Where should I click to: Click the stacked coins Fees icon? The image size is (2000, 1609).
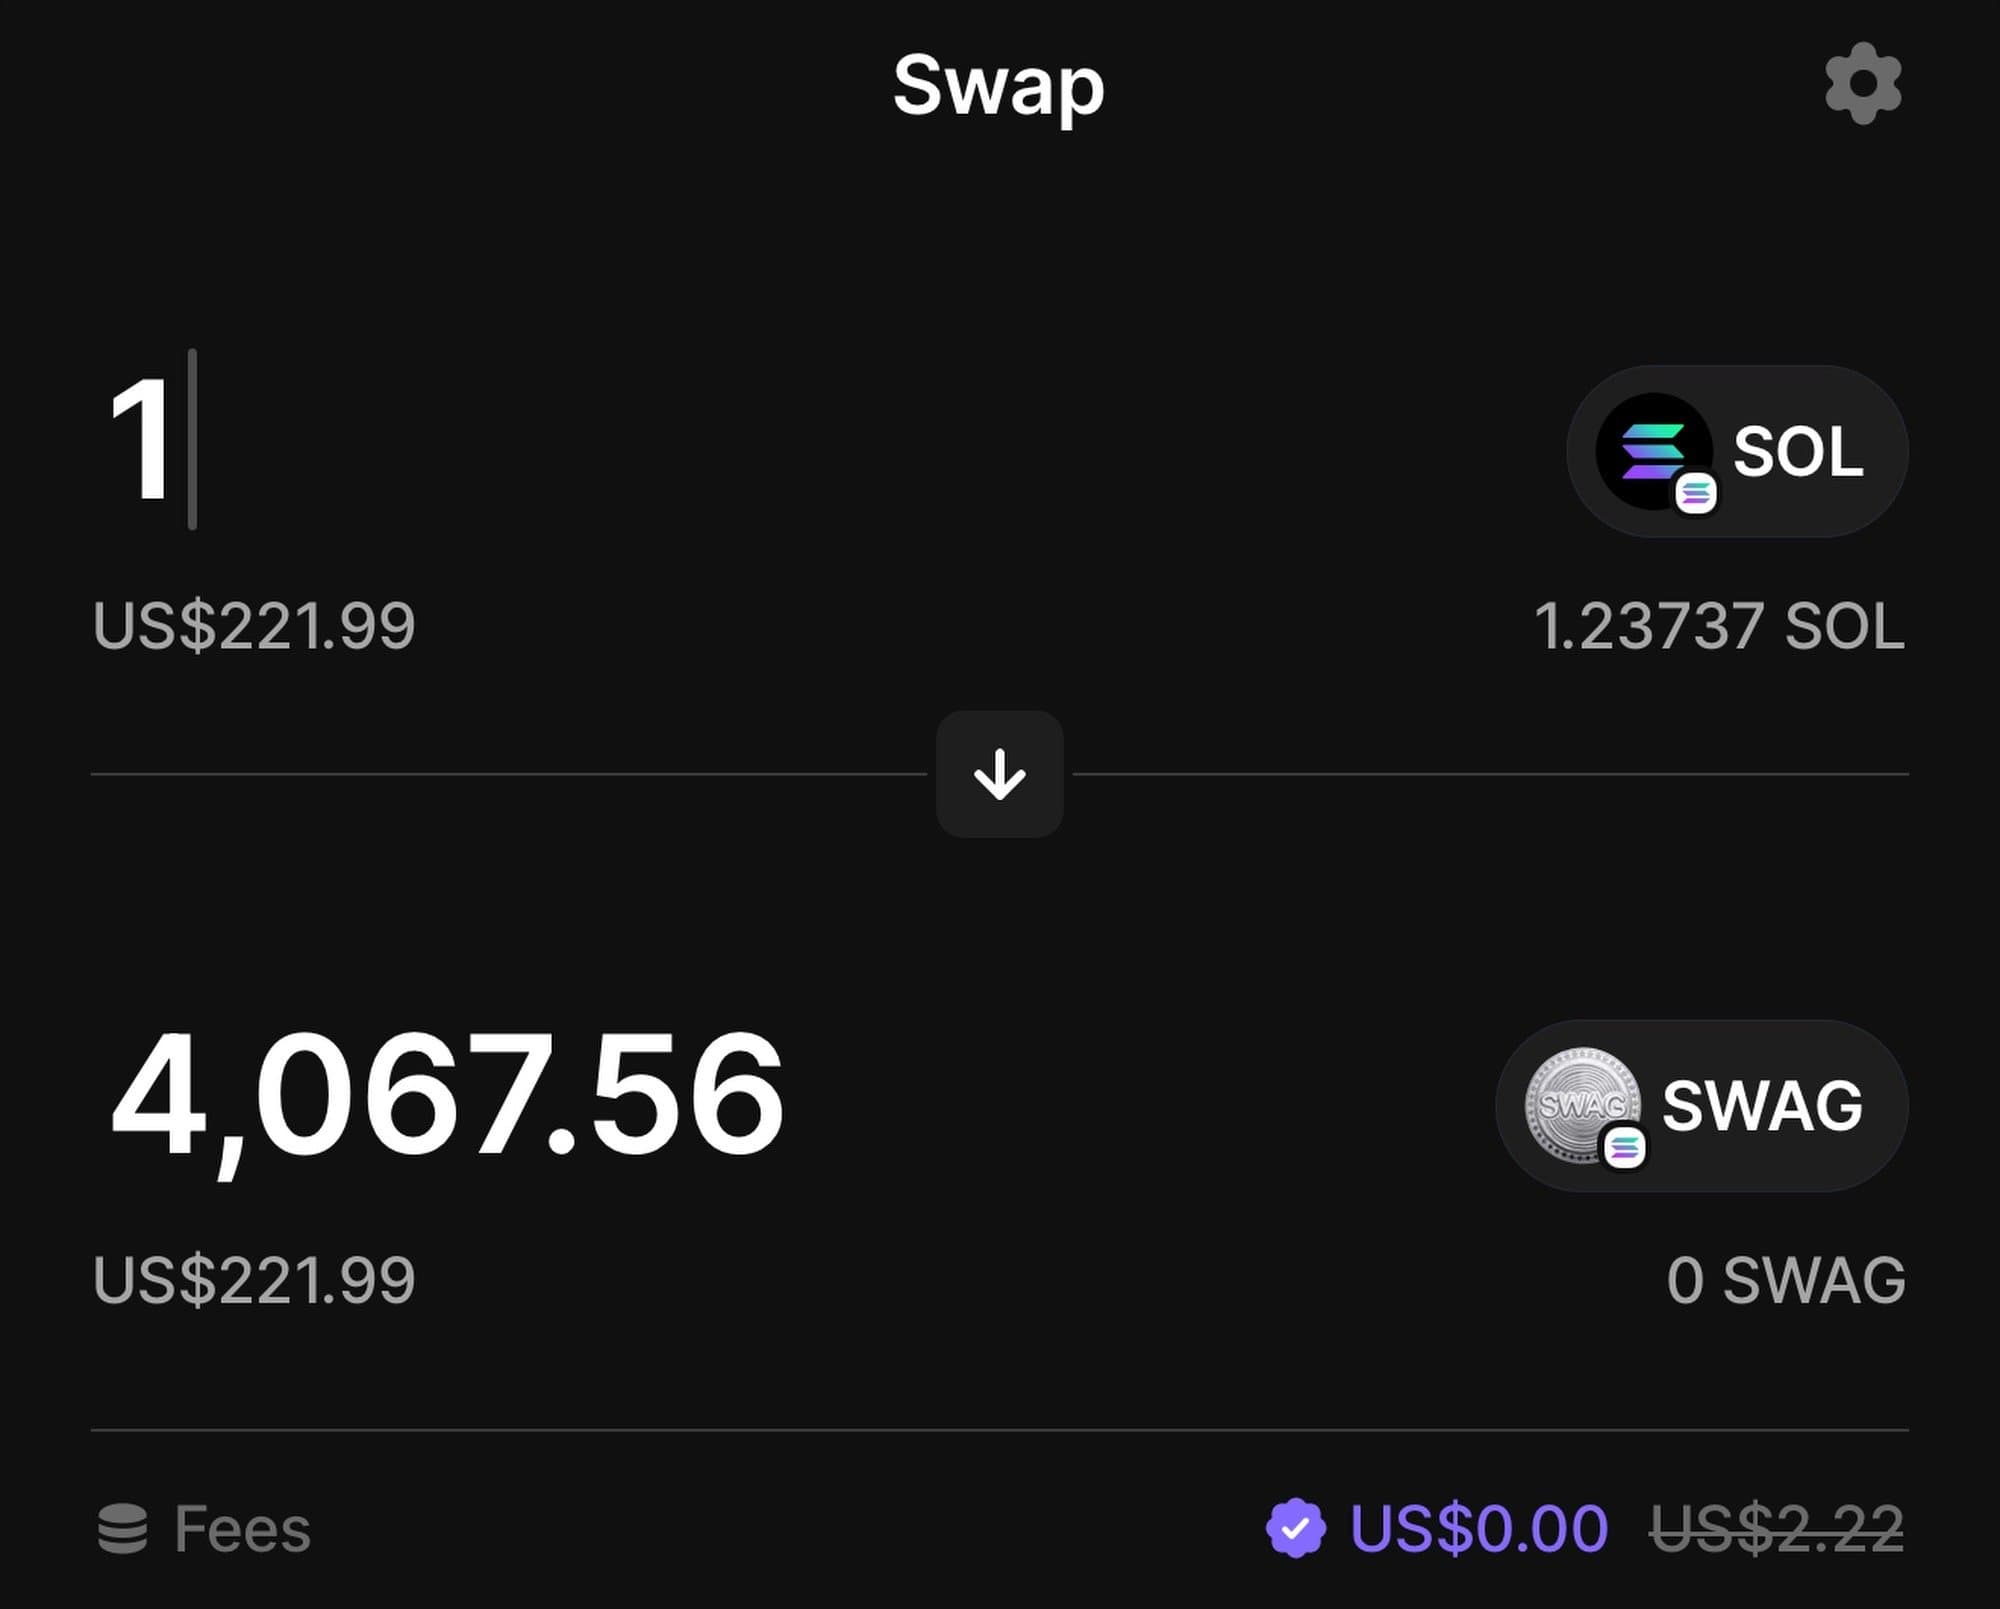pos(122,1528)
